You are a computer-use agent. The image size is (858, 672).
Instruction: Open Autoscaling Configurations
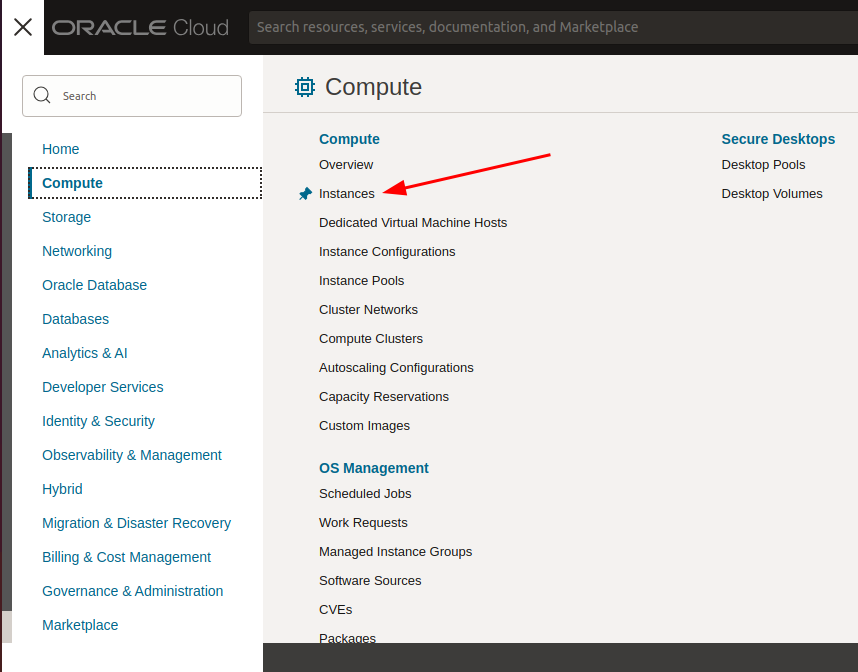[396, 368]
